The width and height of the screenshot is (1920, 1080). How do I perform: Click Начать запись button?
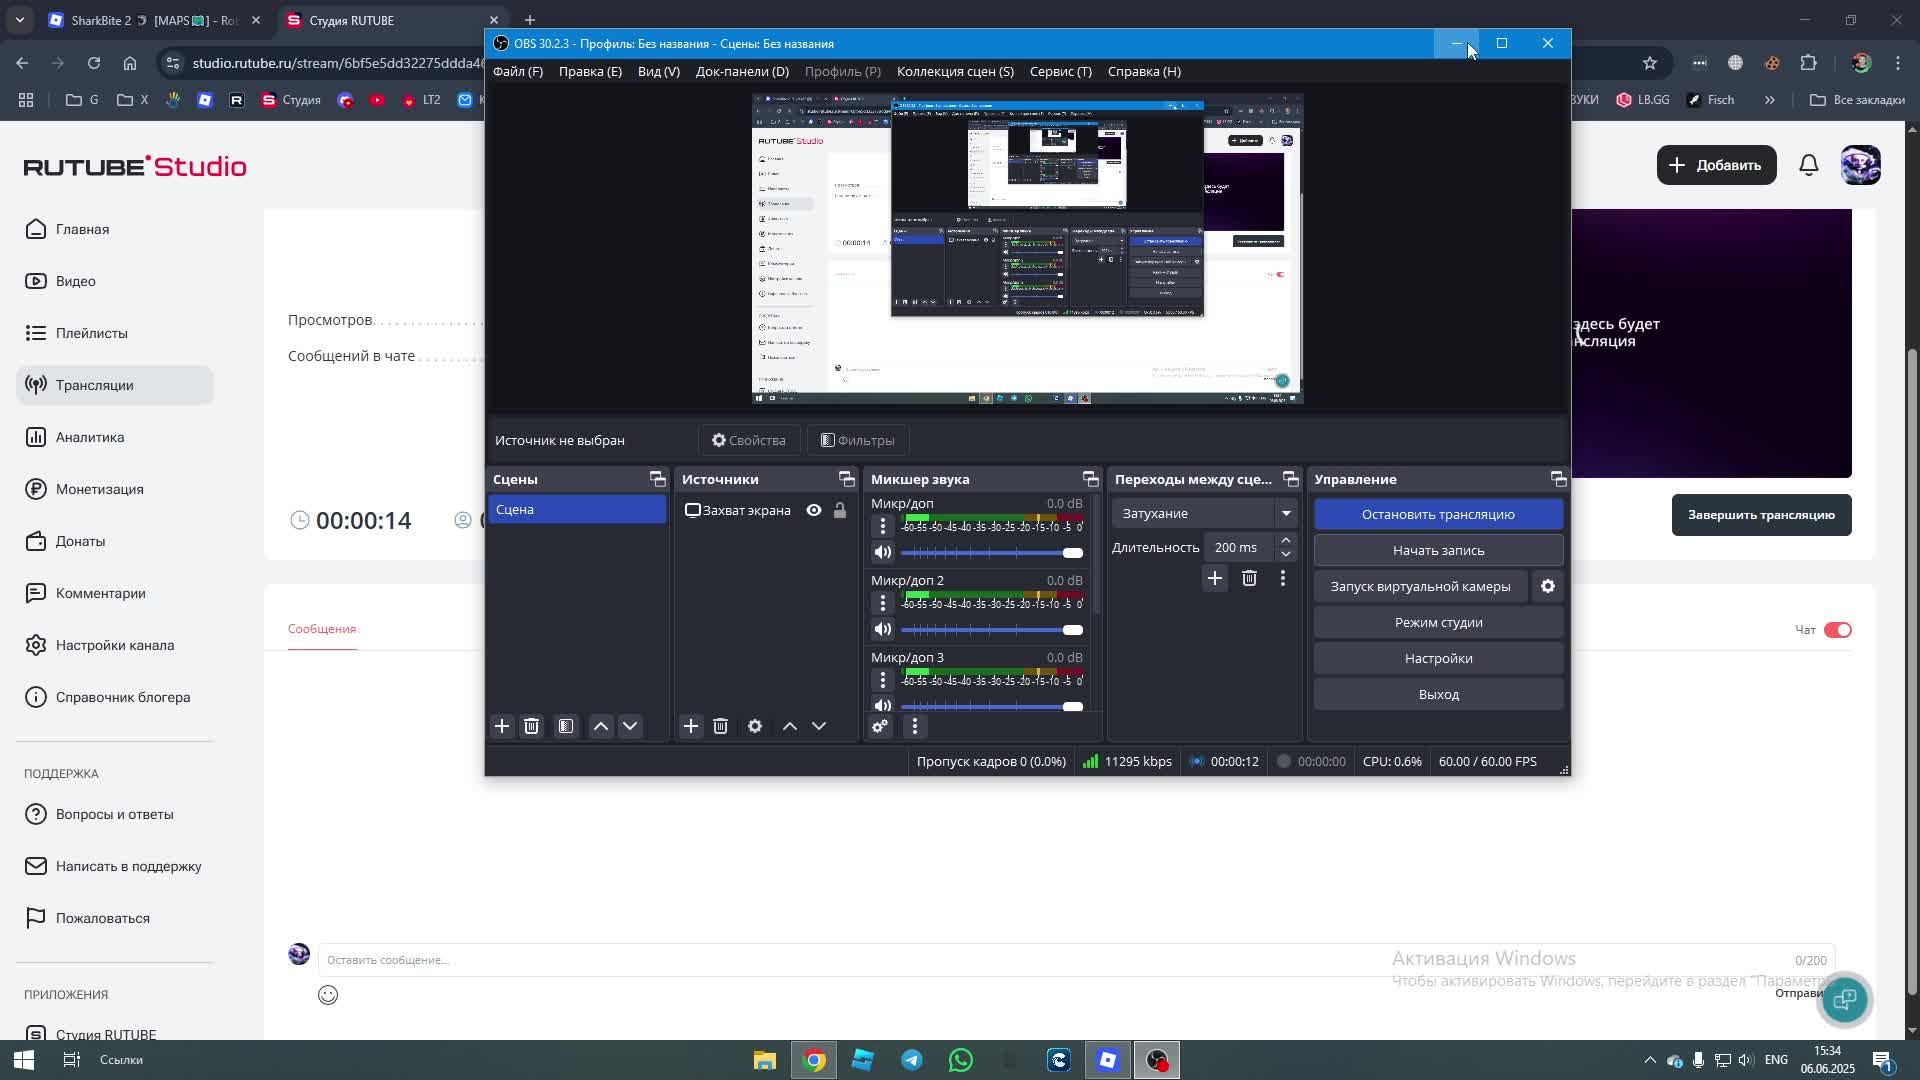1438,550
